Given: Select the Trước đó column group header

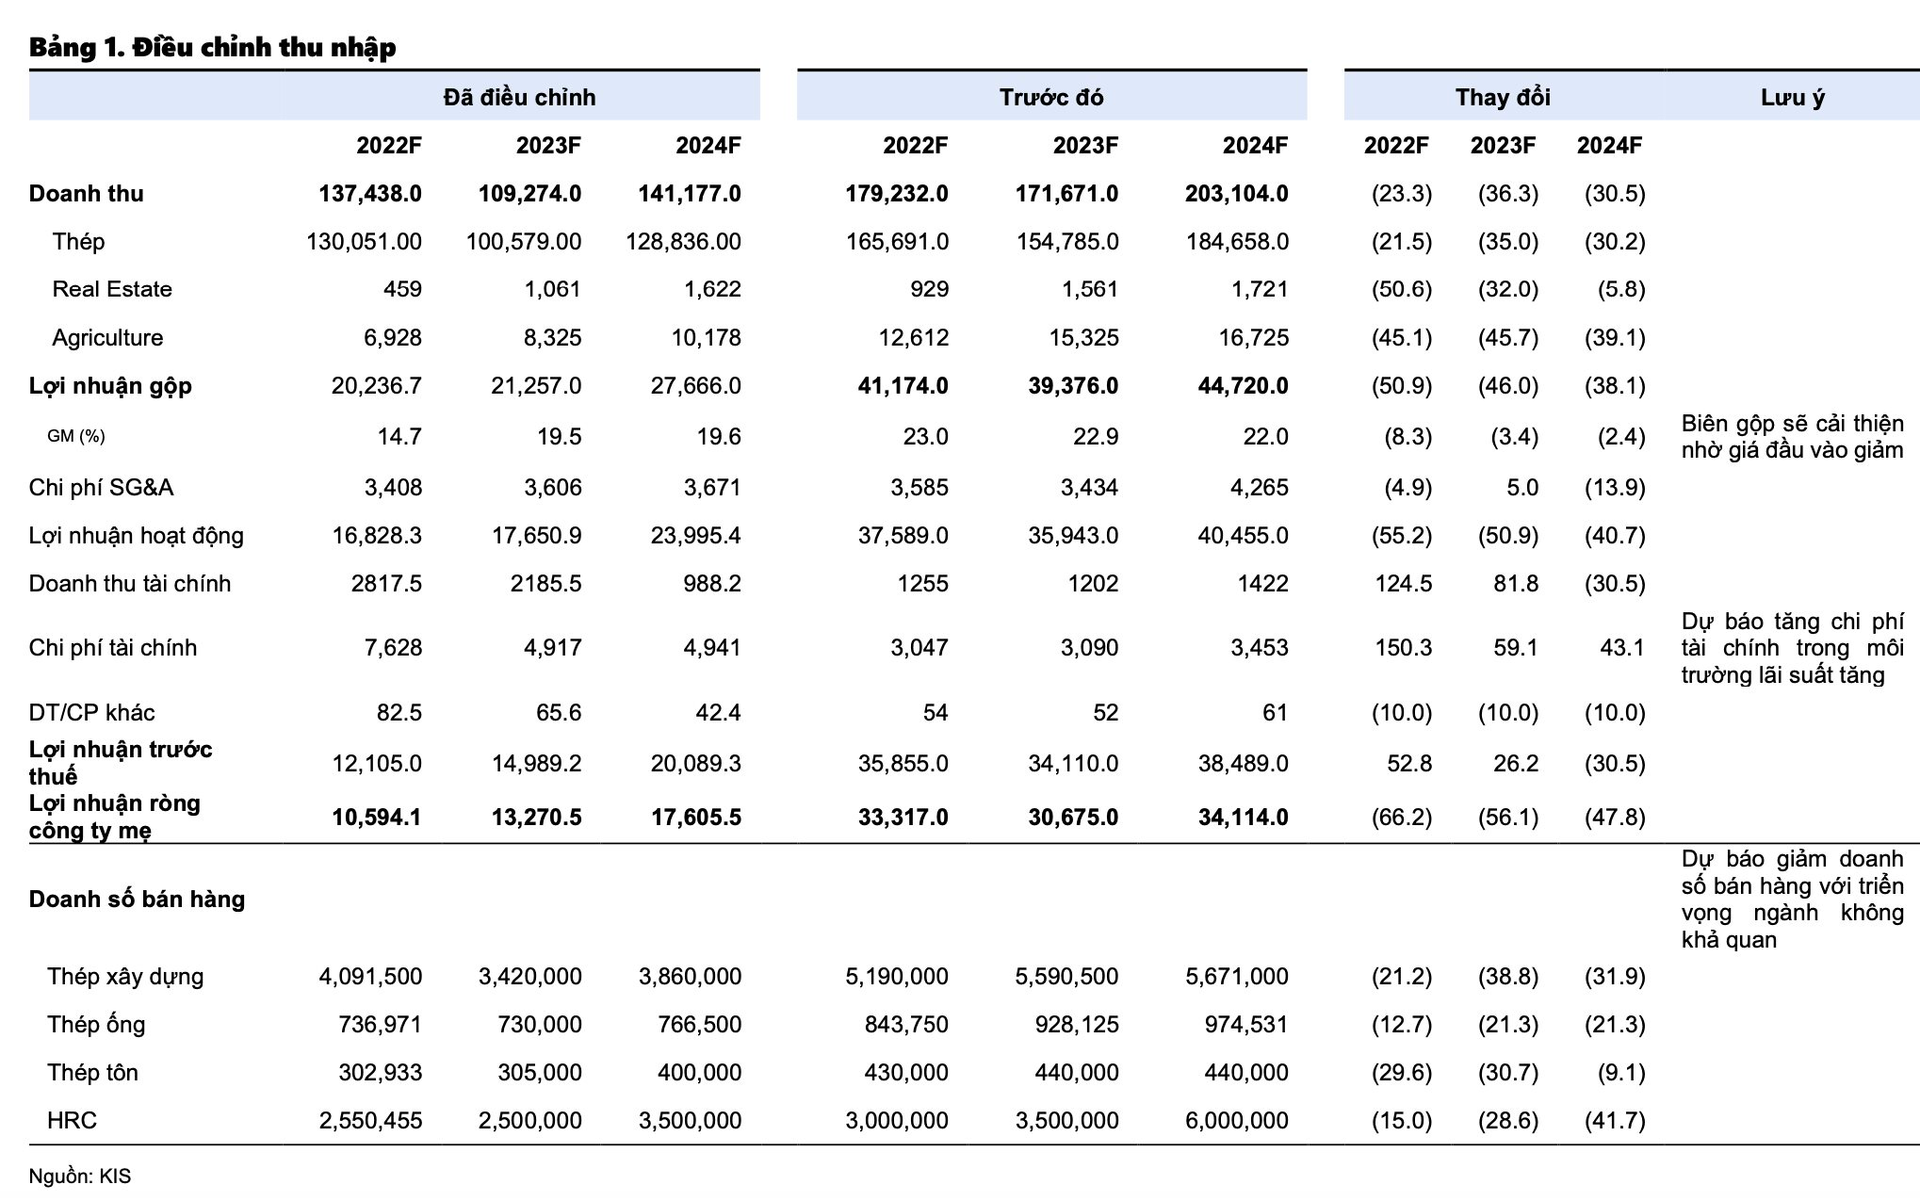Looking at the screenshot, I should 1051,97.
